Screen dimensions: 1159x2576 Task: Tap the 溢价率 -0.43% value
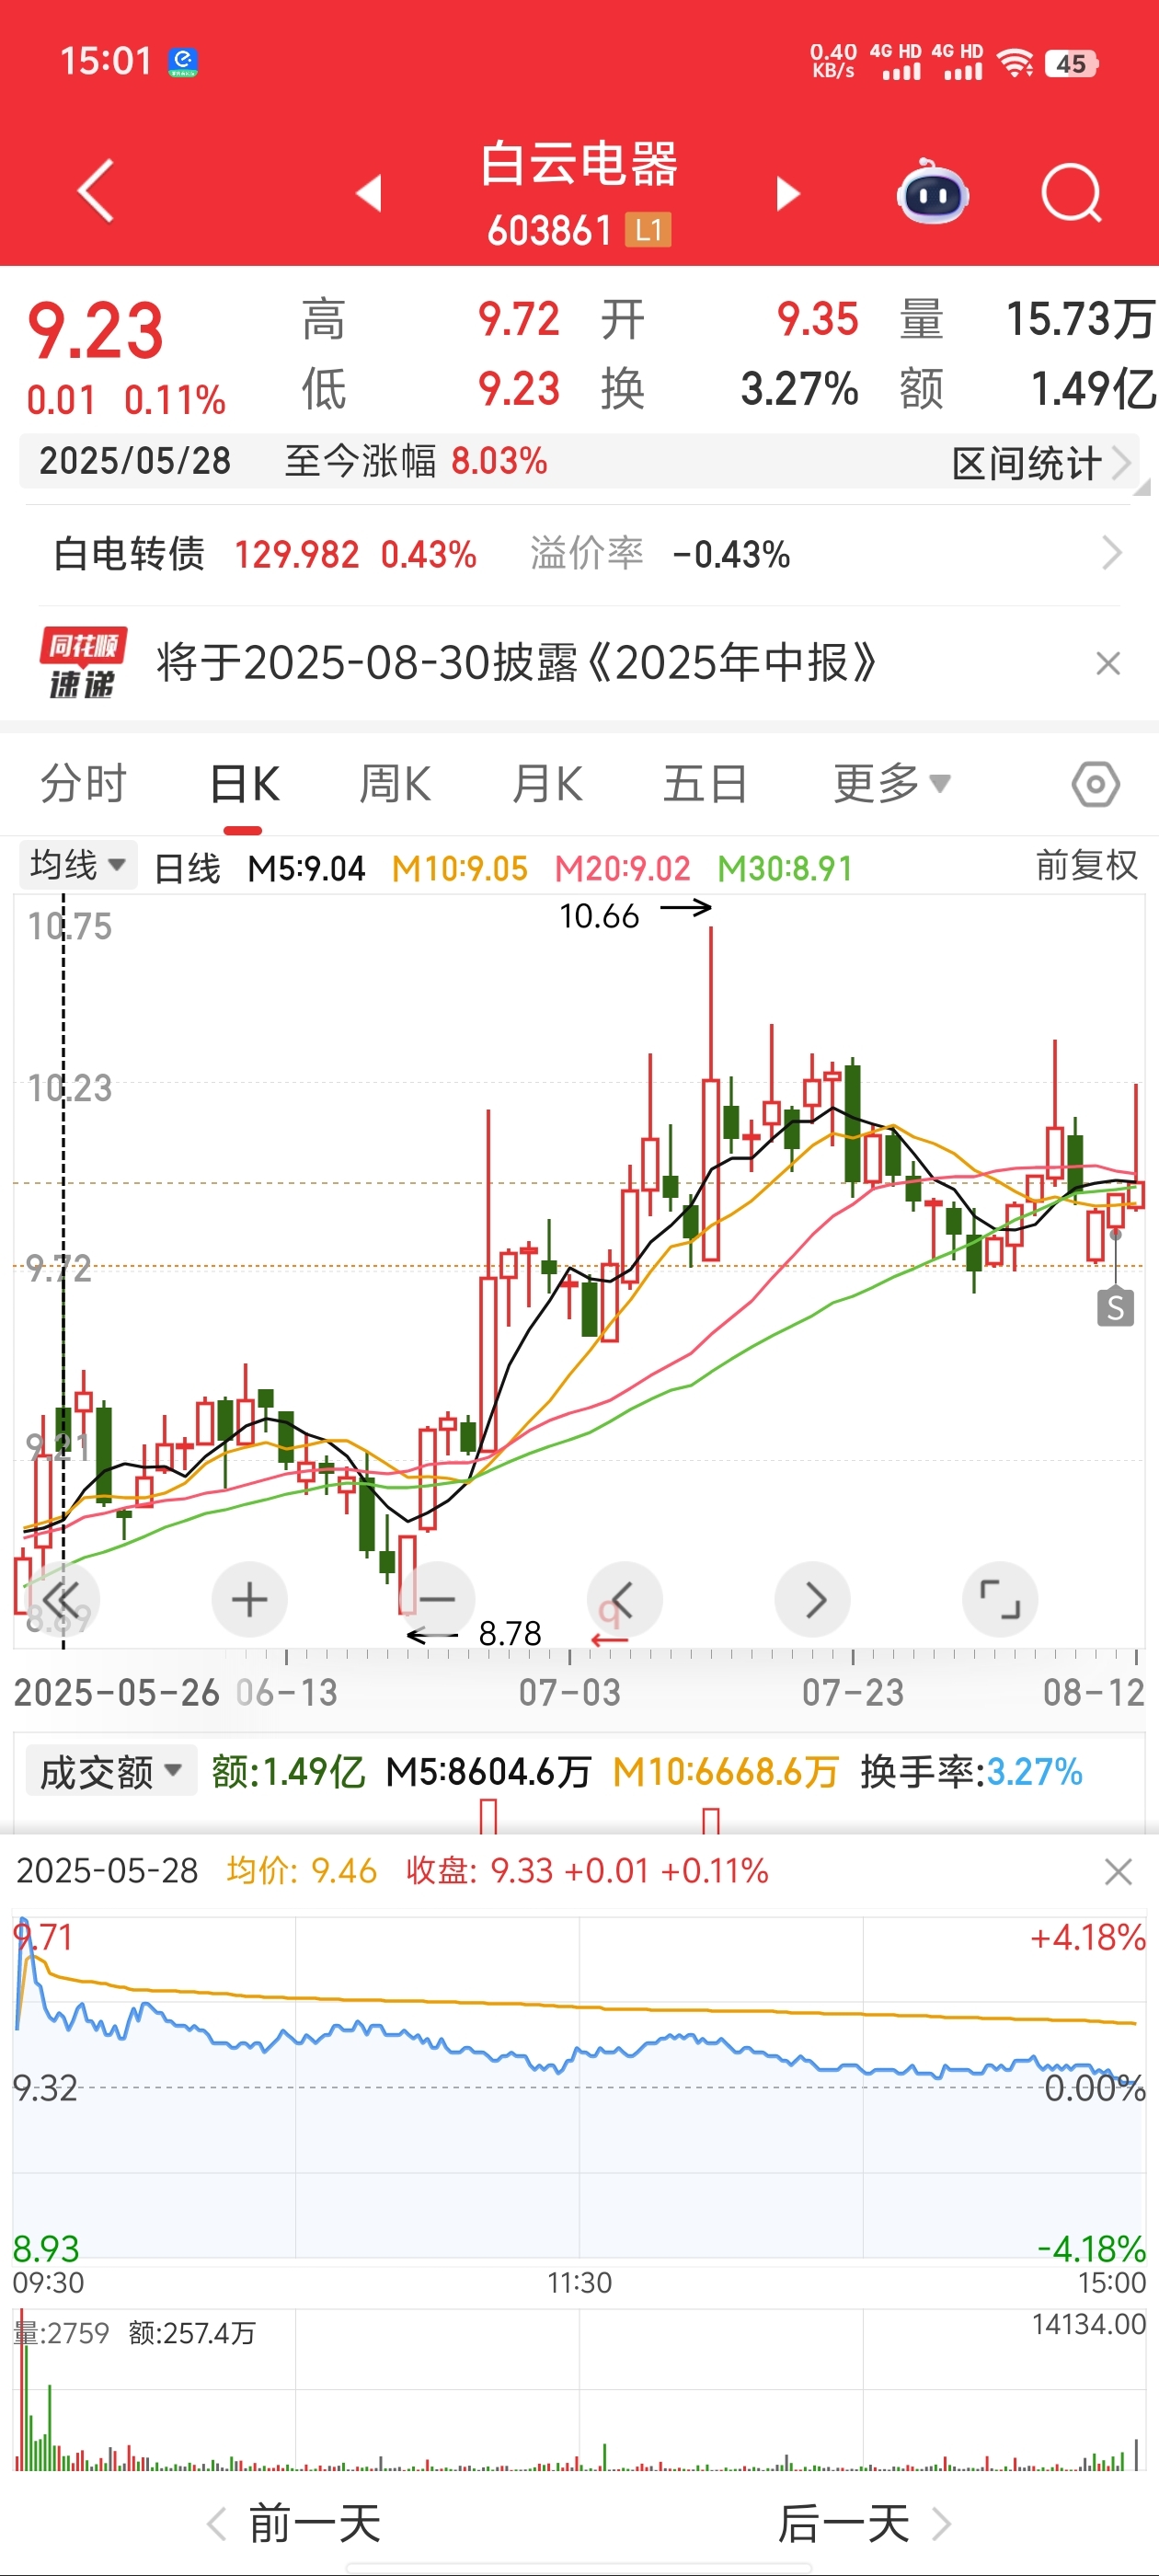pyautogui.click(x=732, y=554)
